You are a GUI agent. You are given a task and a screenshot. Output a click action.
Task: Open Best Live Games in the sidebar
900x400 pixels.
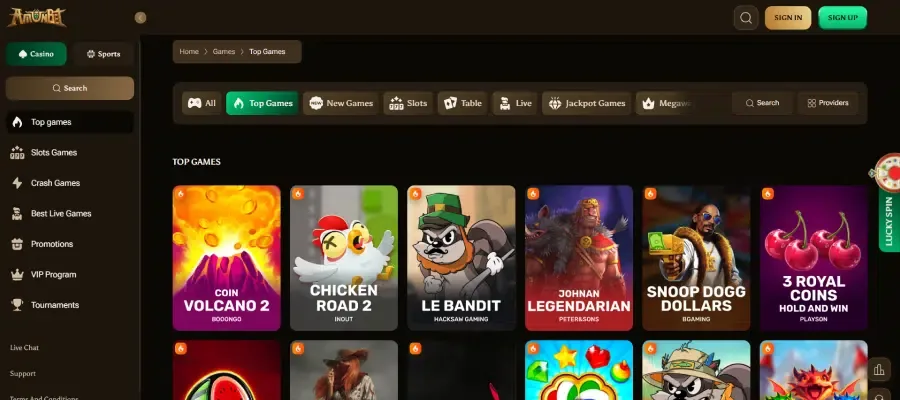70,213
